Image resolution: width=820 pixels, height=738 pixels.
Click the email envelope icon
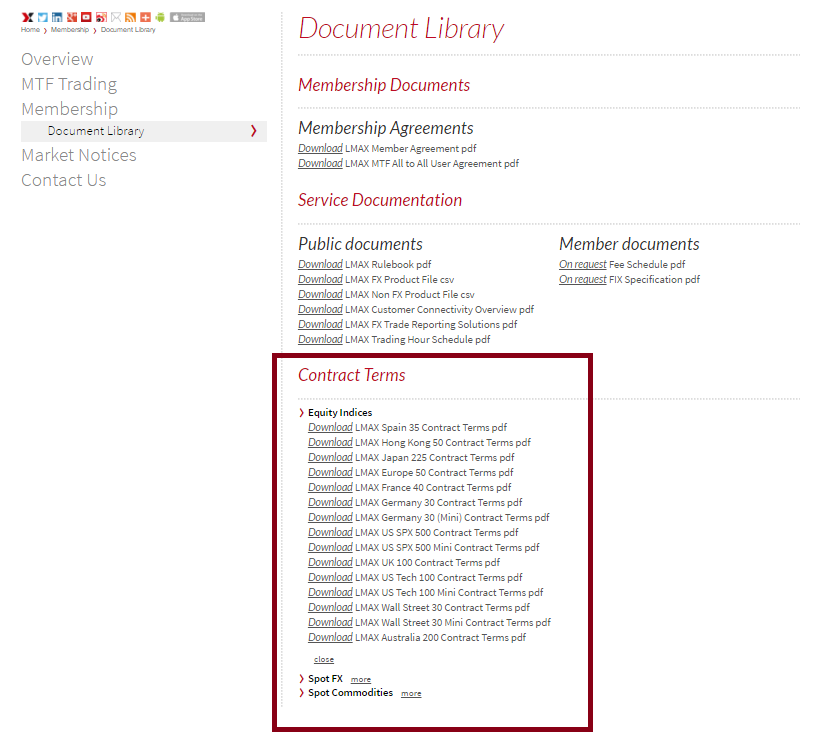[x=116, y=17]
